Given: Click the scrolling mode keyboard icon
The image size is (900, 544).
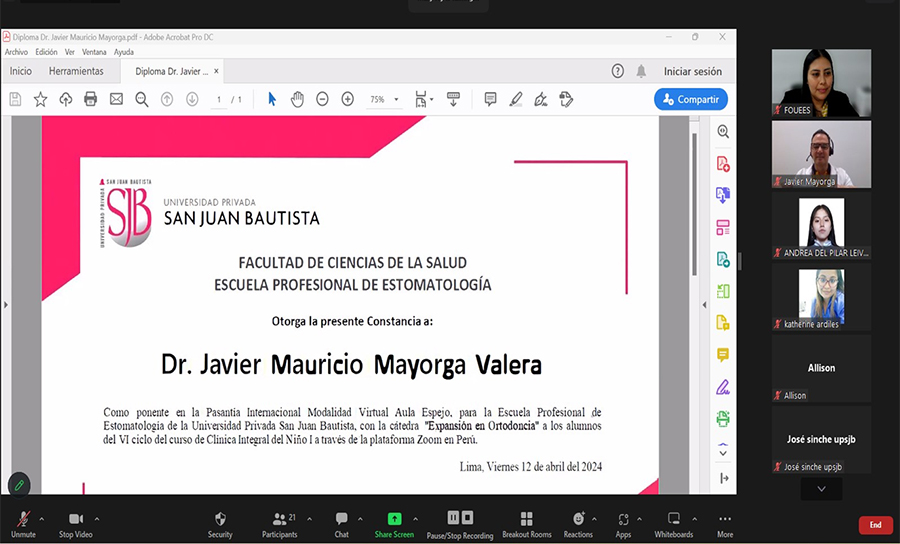Looking at the screenshot, I should pyautogui.click(x=453, y=99).
